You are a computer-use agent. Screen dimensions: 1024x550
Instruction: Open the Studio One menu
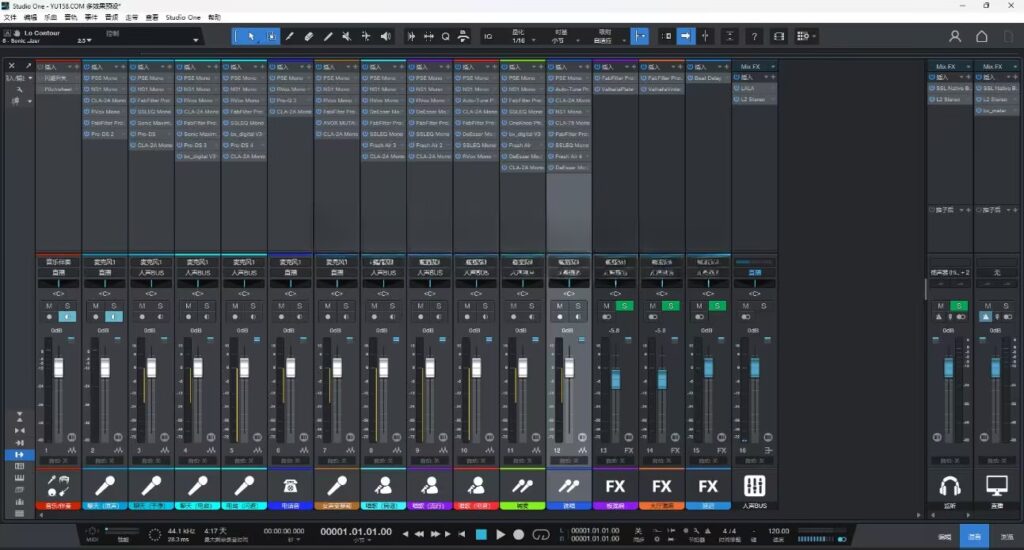click(182, 17)
